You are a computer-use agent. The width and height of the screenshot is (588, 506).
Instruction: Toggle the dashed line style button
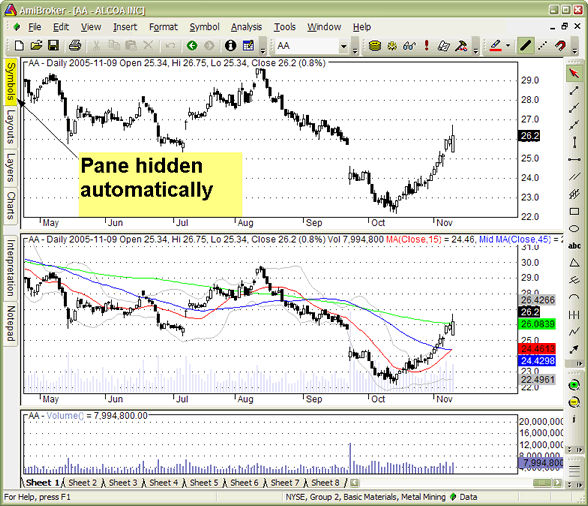click(x=543, y=46)
